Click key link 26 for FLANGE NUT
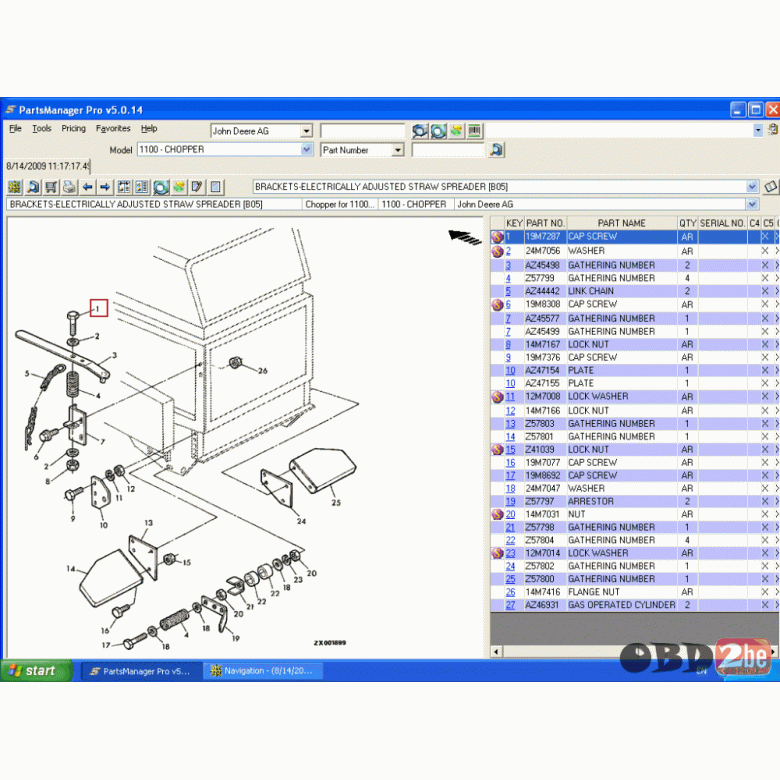 [x=510, y=592]
